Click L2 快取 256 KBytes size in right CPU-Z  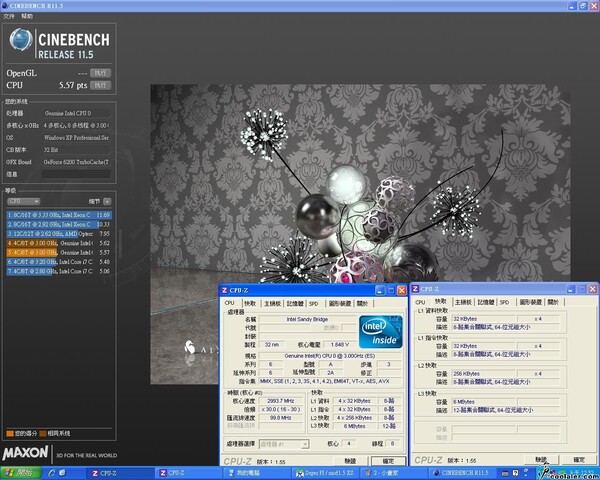[484, 374]
